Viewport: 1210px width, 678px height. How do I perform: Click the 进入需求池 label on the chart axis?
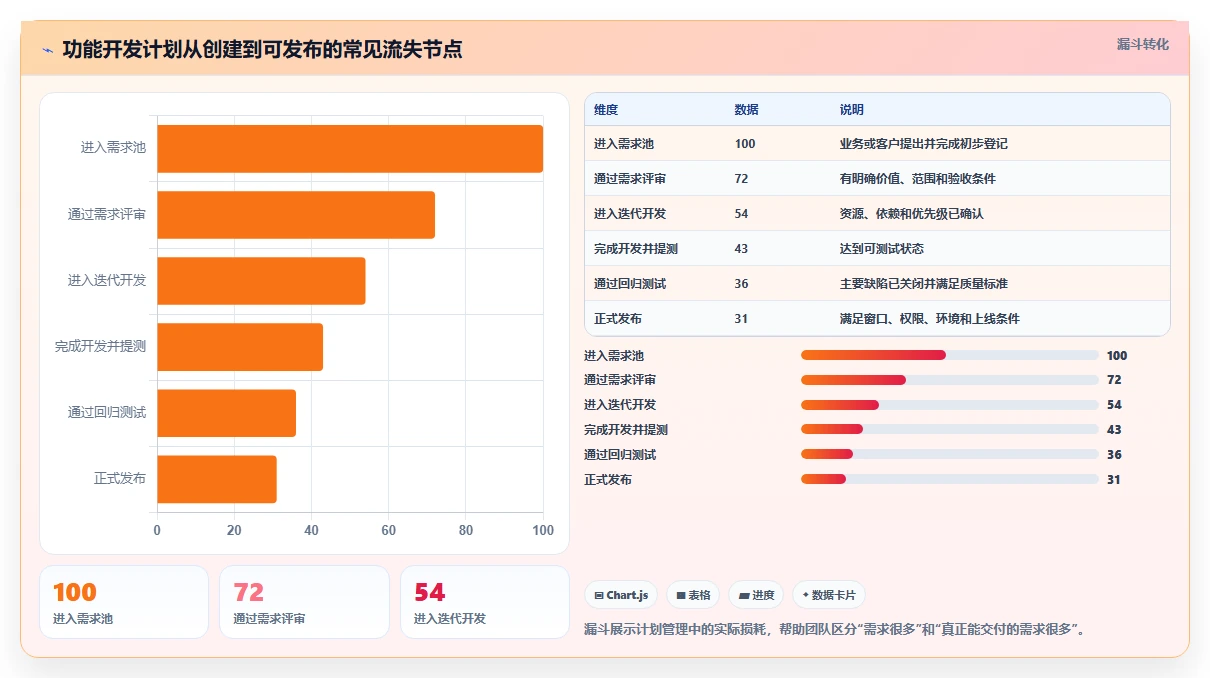[x=113, y=148]
